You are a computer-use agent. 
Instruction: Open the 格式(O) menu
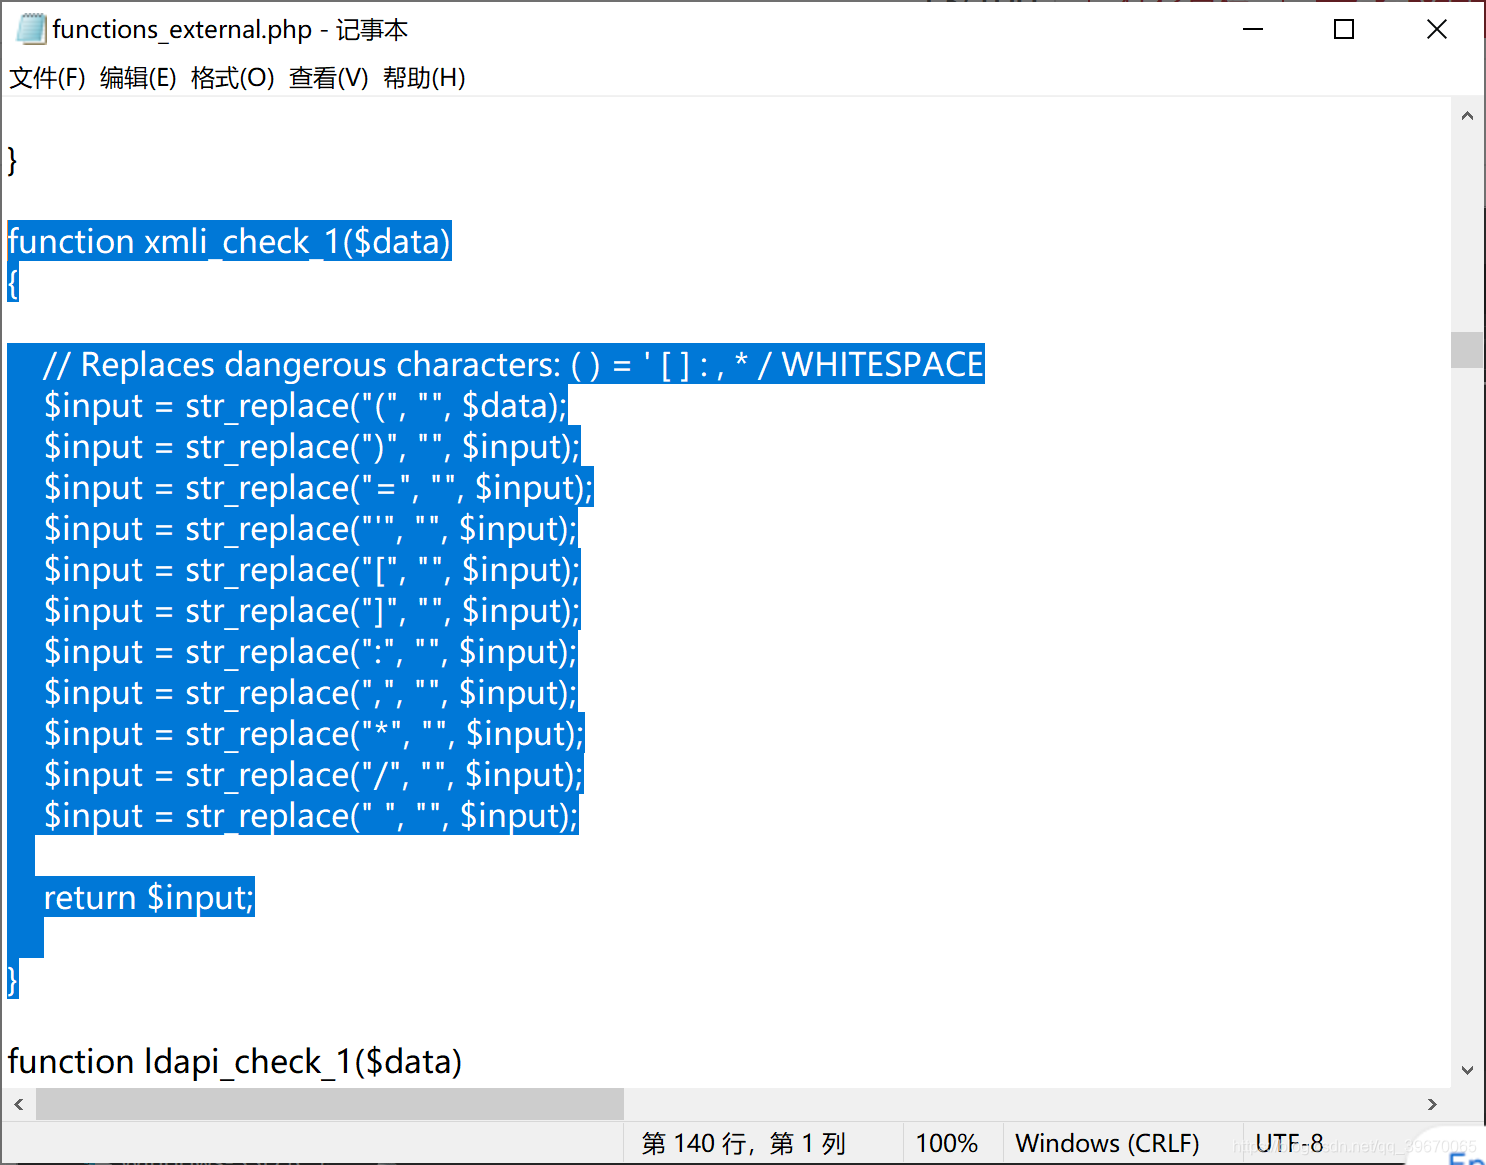(232, 78)
